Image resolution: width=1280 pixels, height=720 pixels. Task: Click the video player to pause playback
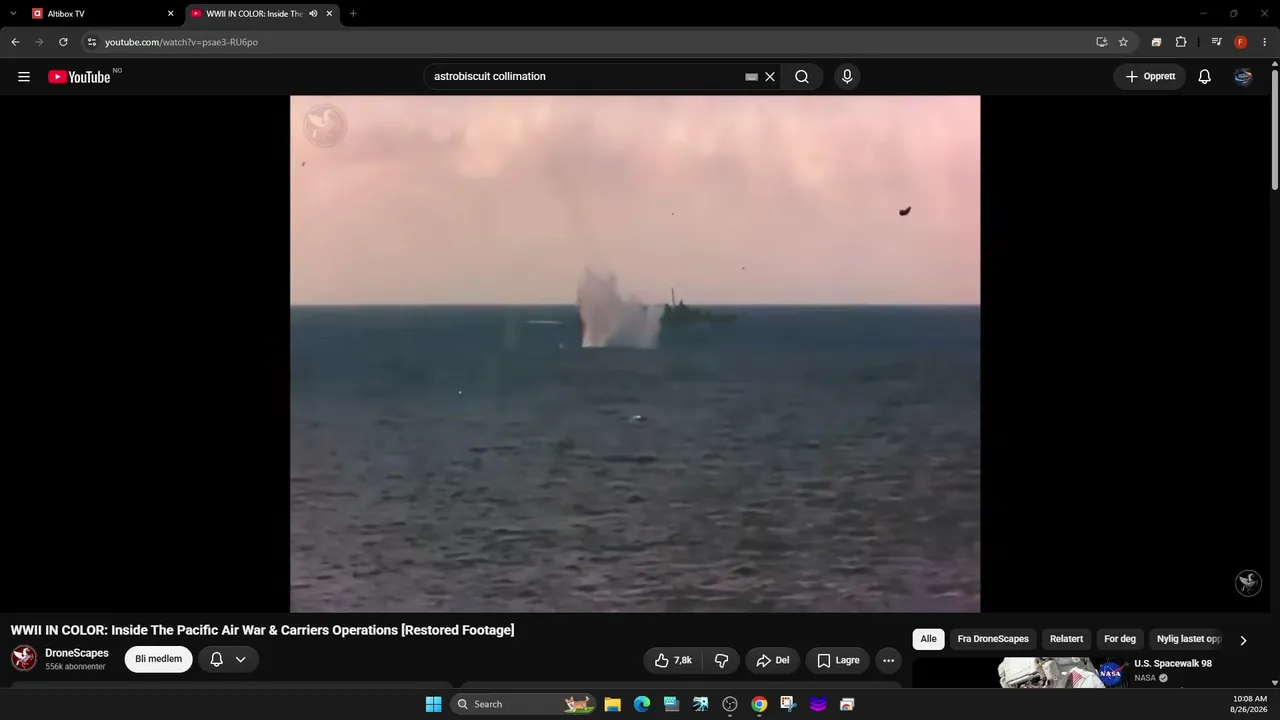[635, 354]
